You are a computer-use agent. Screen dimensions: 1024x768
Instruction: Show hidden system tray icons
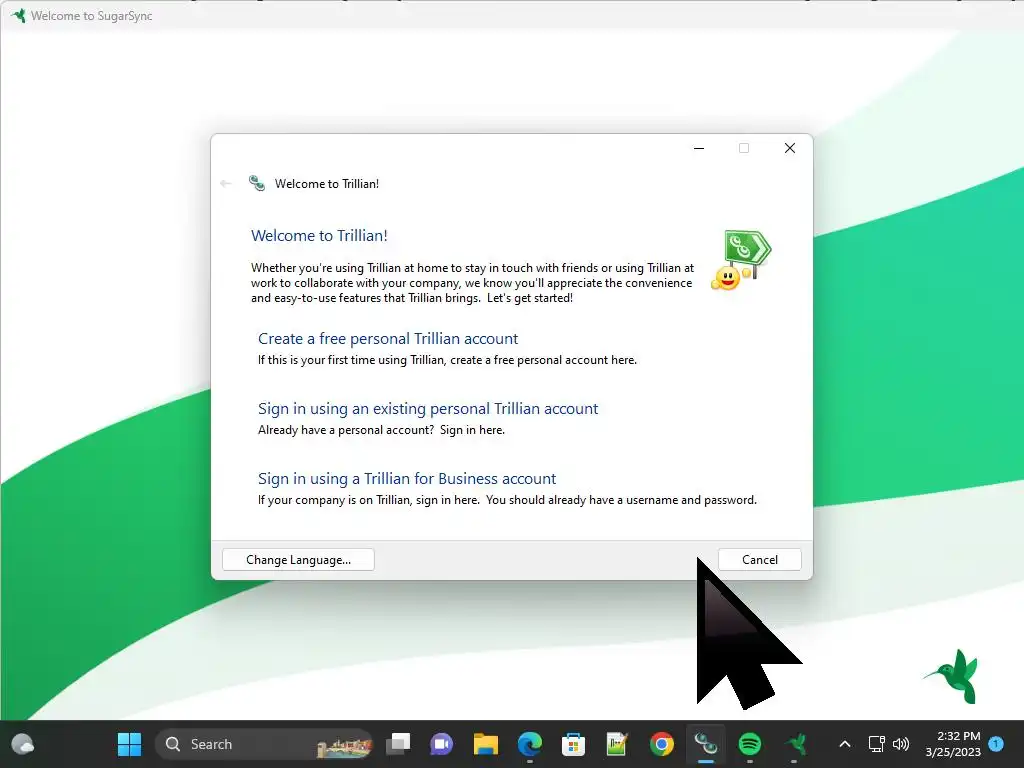[x=844, y=744]
